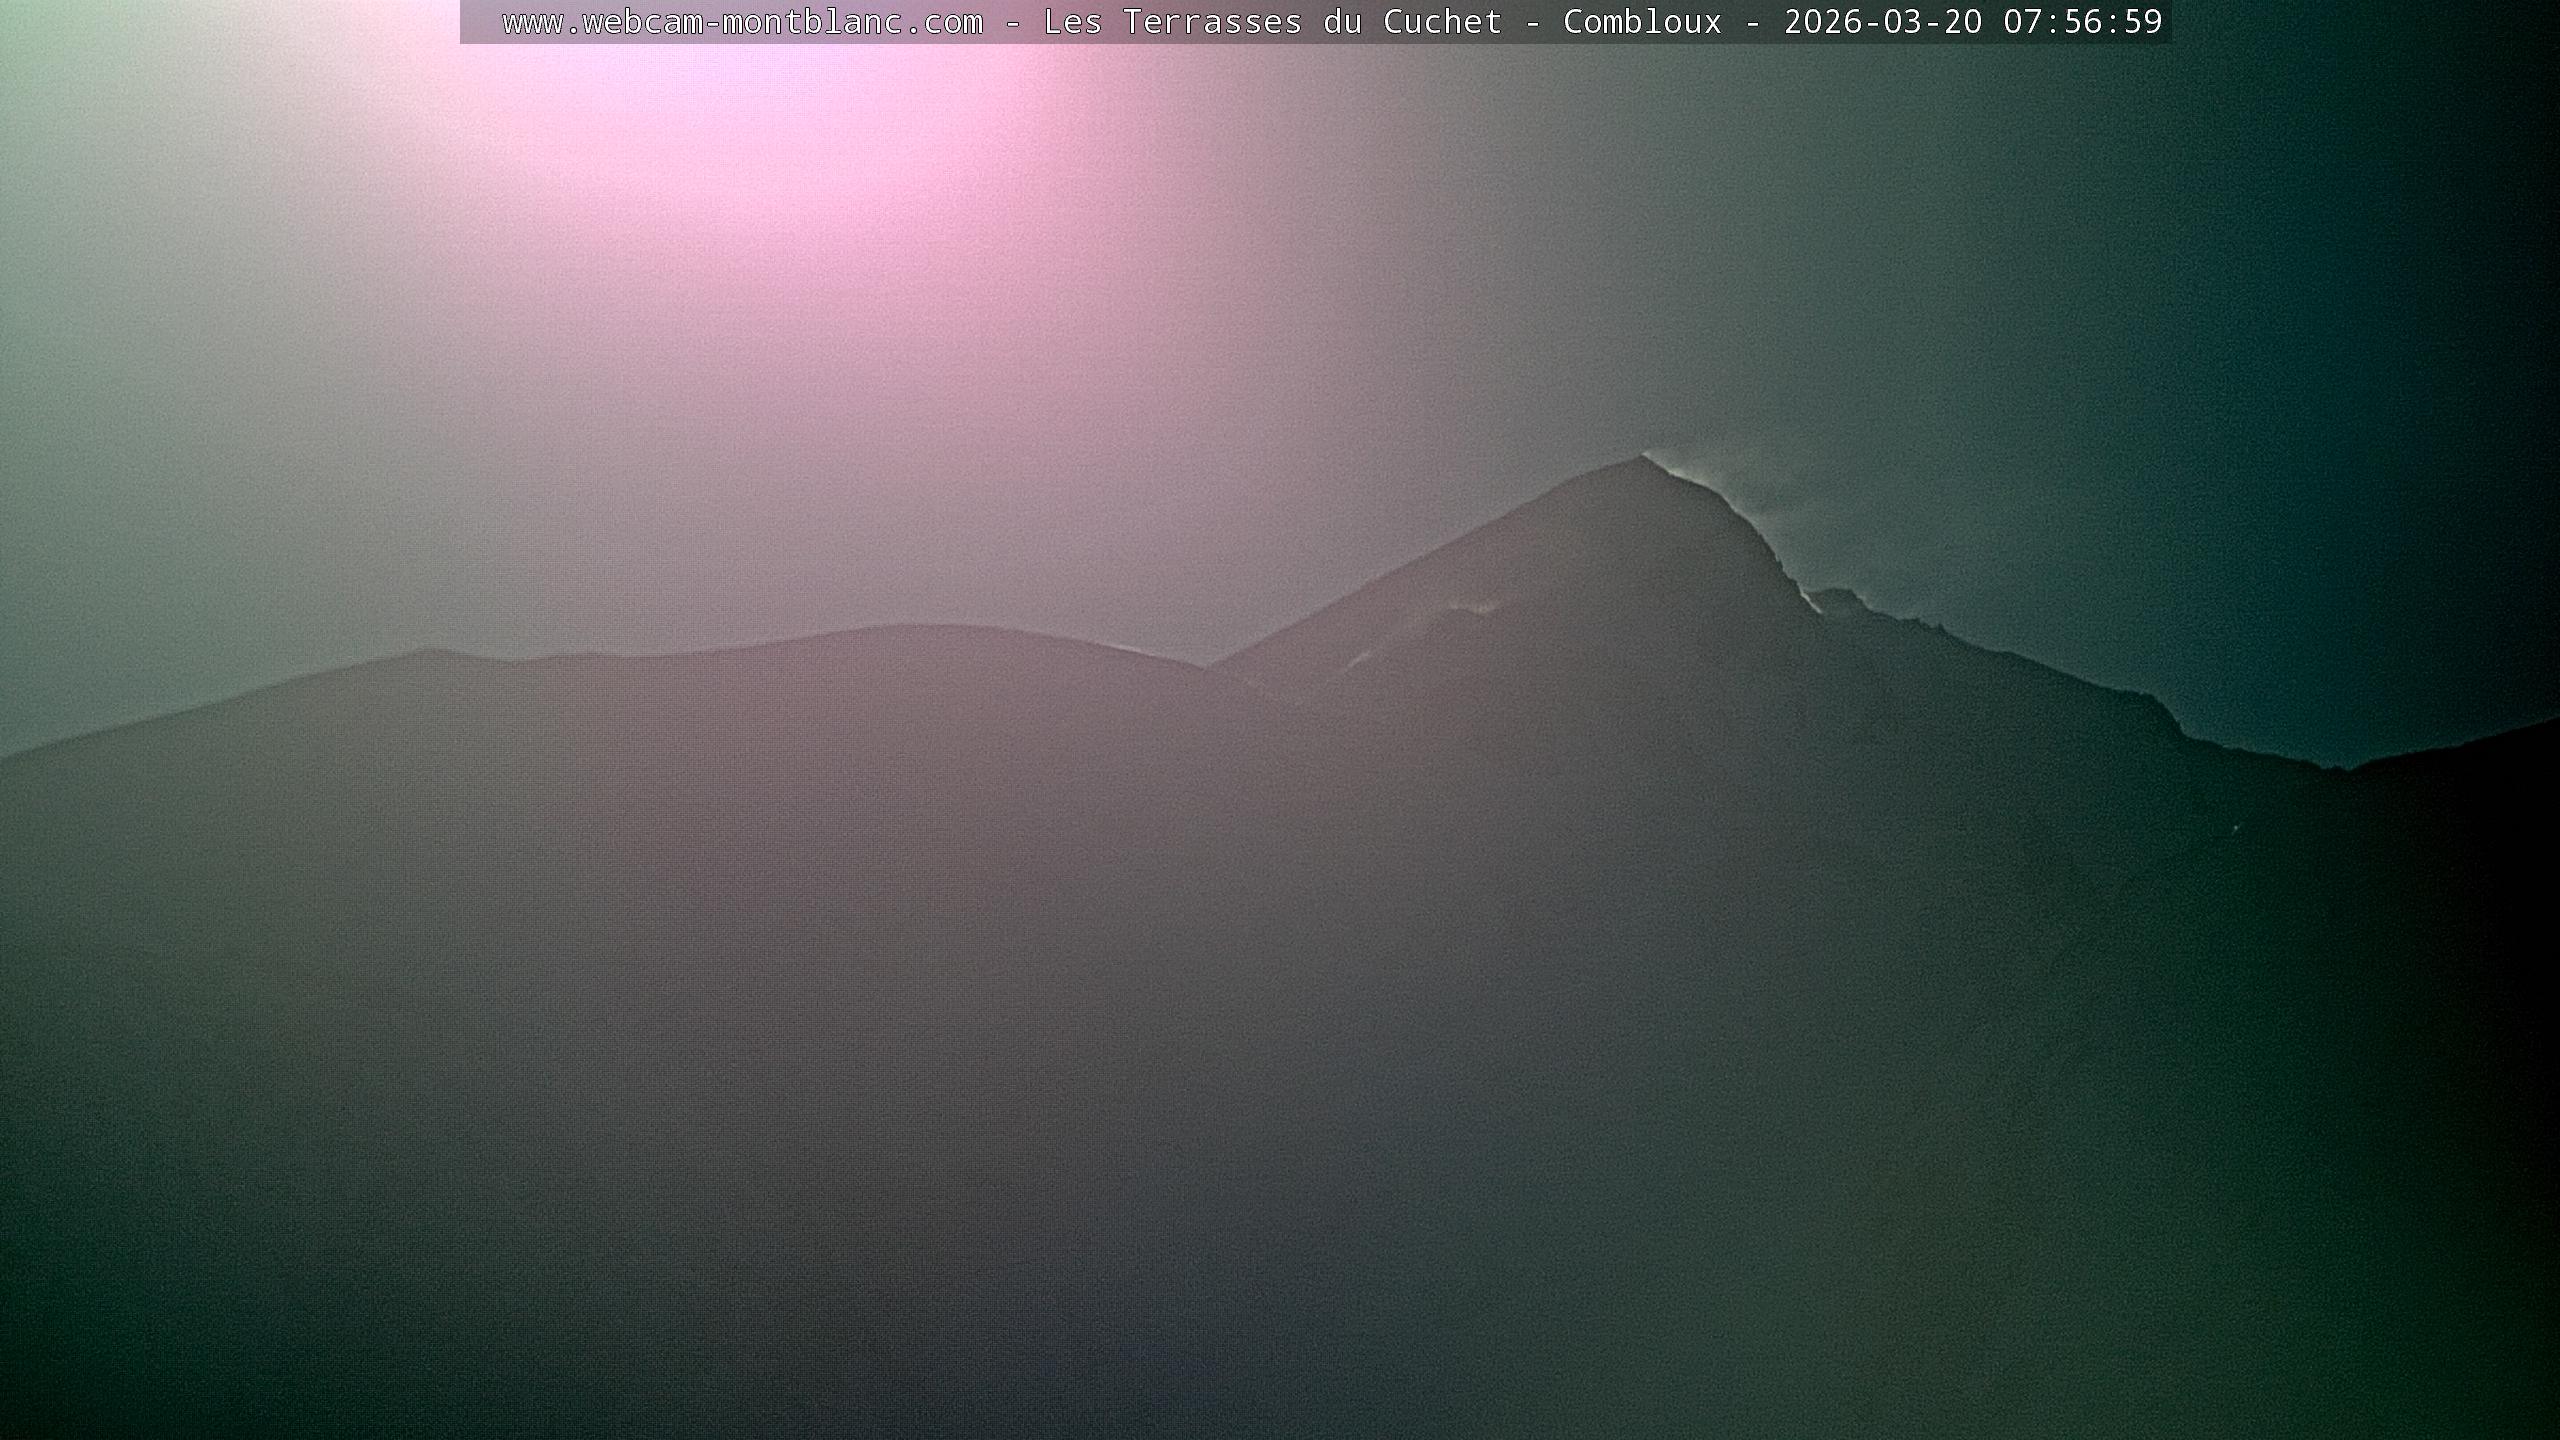Click the 07:56:59 time stamp
The width and height of the screenshot is (2560, 1440).
pos(2082,22)
